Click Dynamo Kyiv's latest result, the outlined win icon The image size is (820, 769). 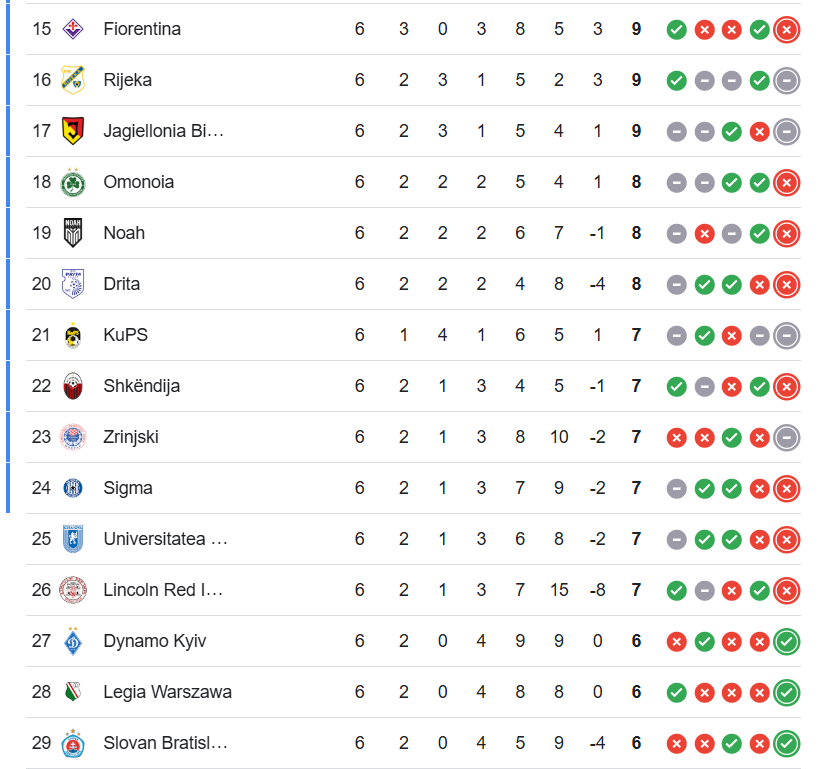coord(787,641)
